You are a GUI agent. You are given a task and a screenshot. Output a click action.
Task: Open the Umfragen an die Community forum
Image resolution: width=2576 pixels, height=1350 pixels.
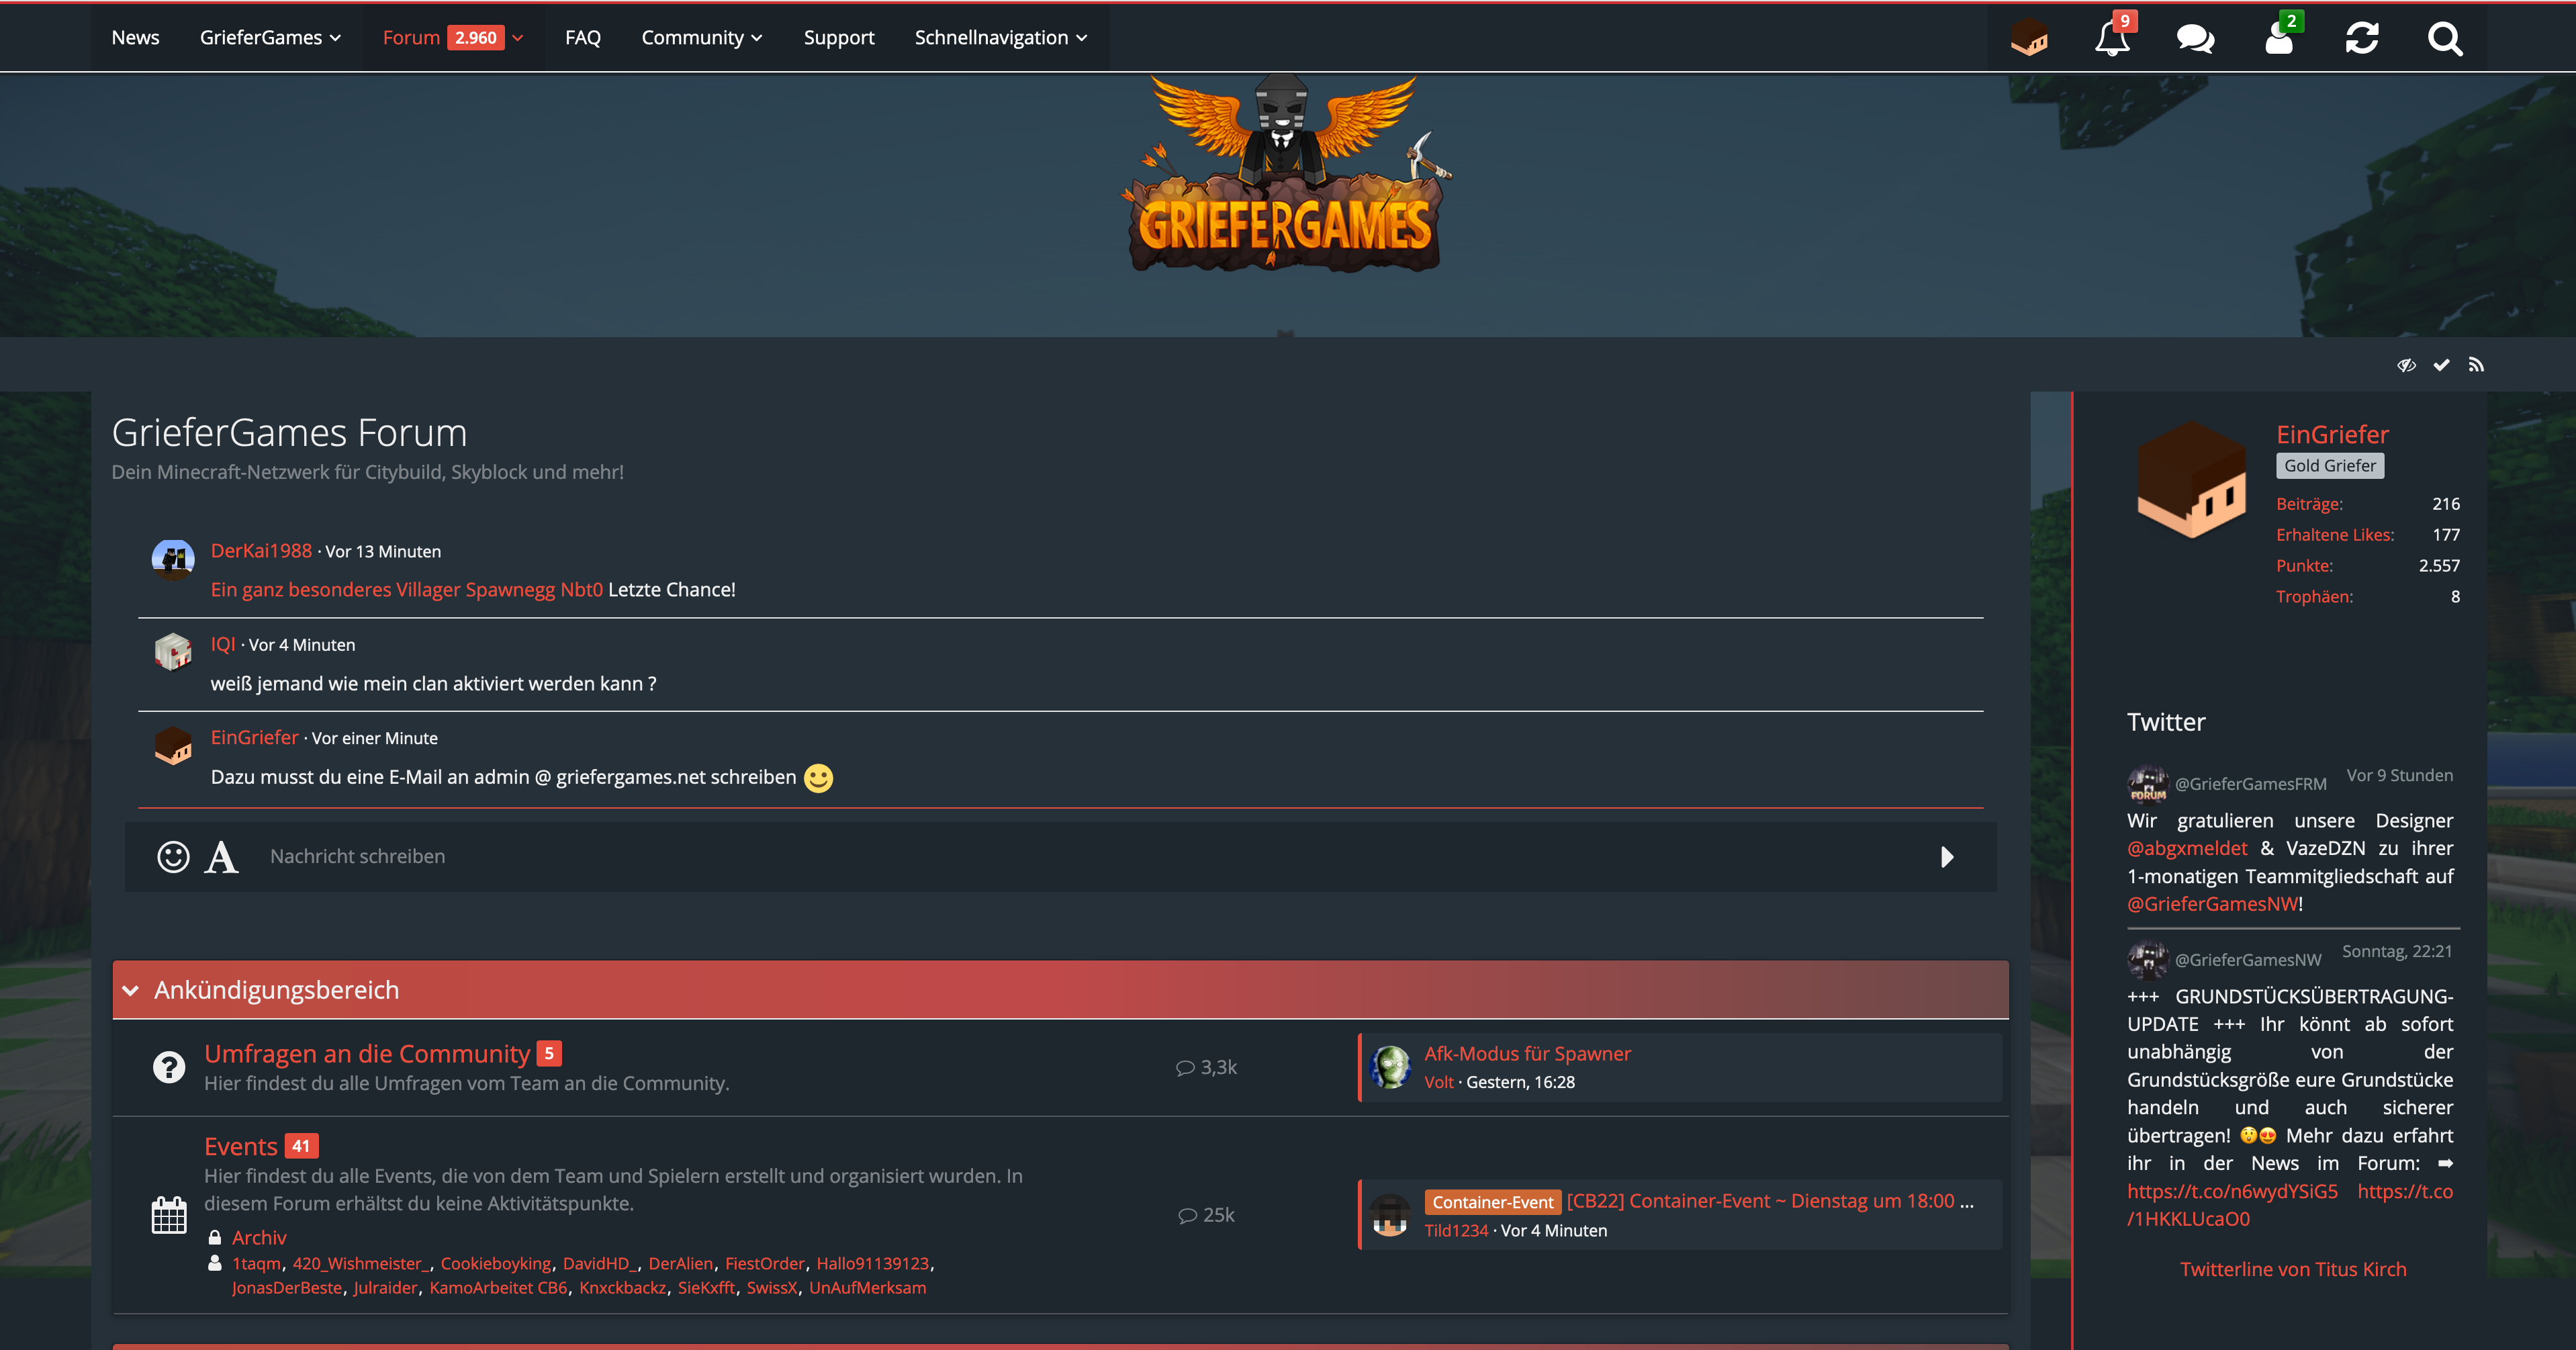click(x=367, y=1054)
